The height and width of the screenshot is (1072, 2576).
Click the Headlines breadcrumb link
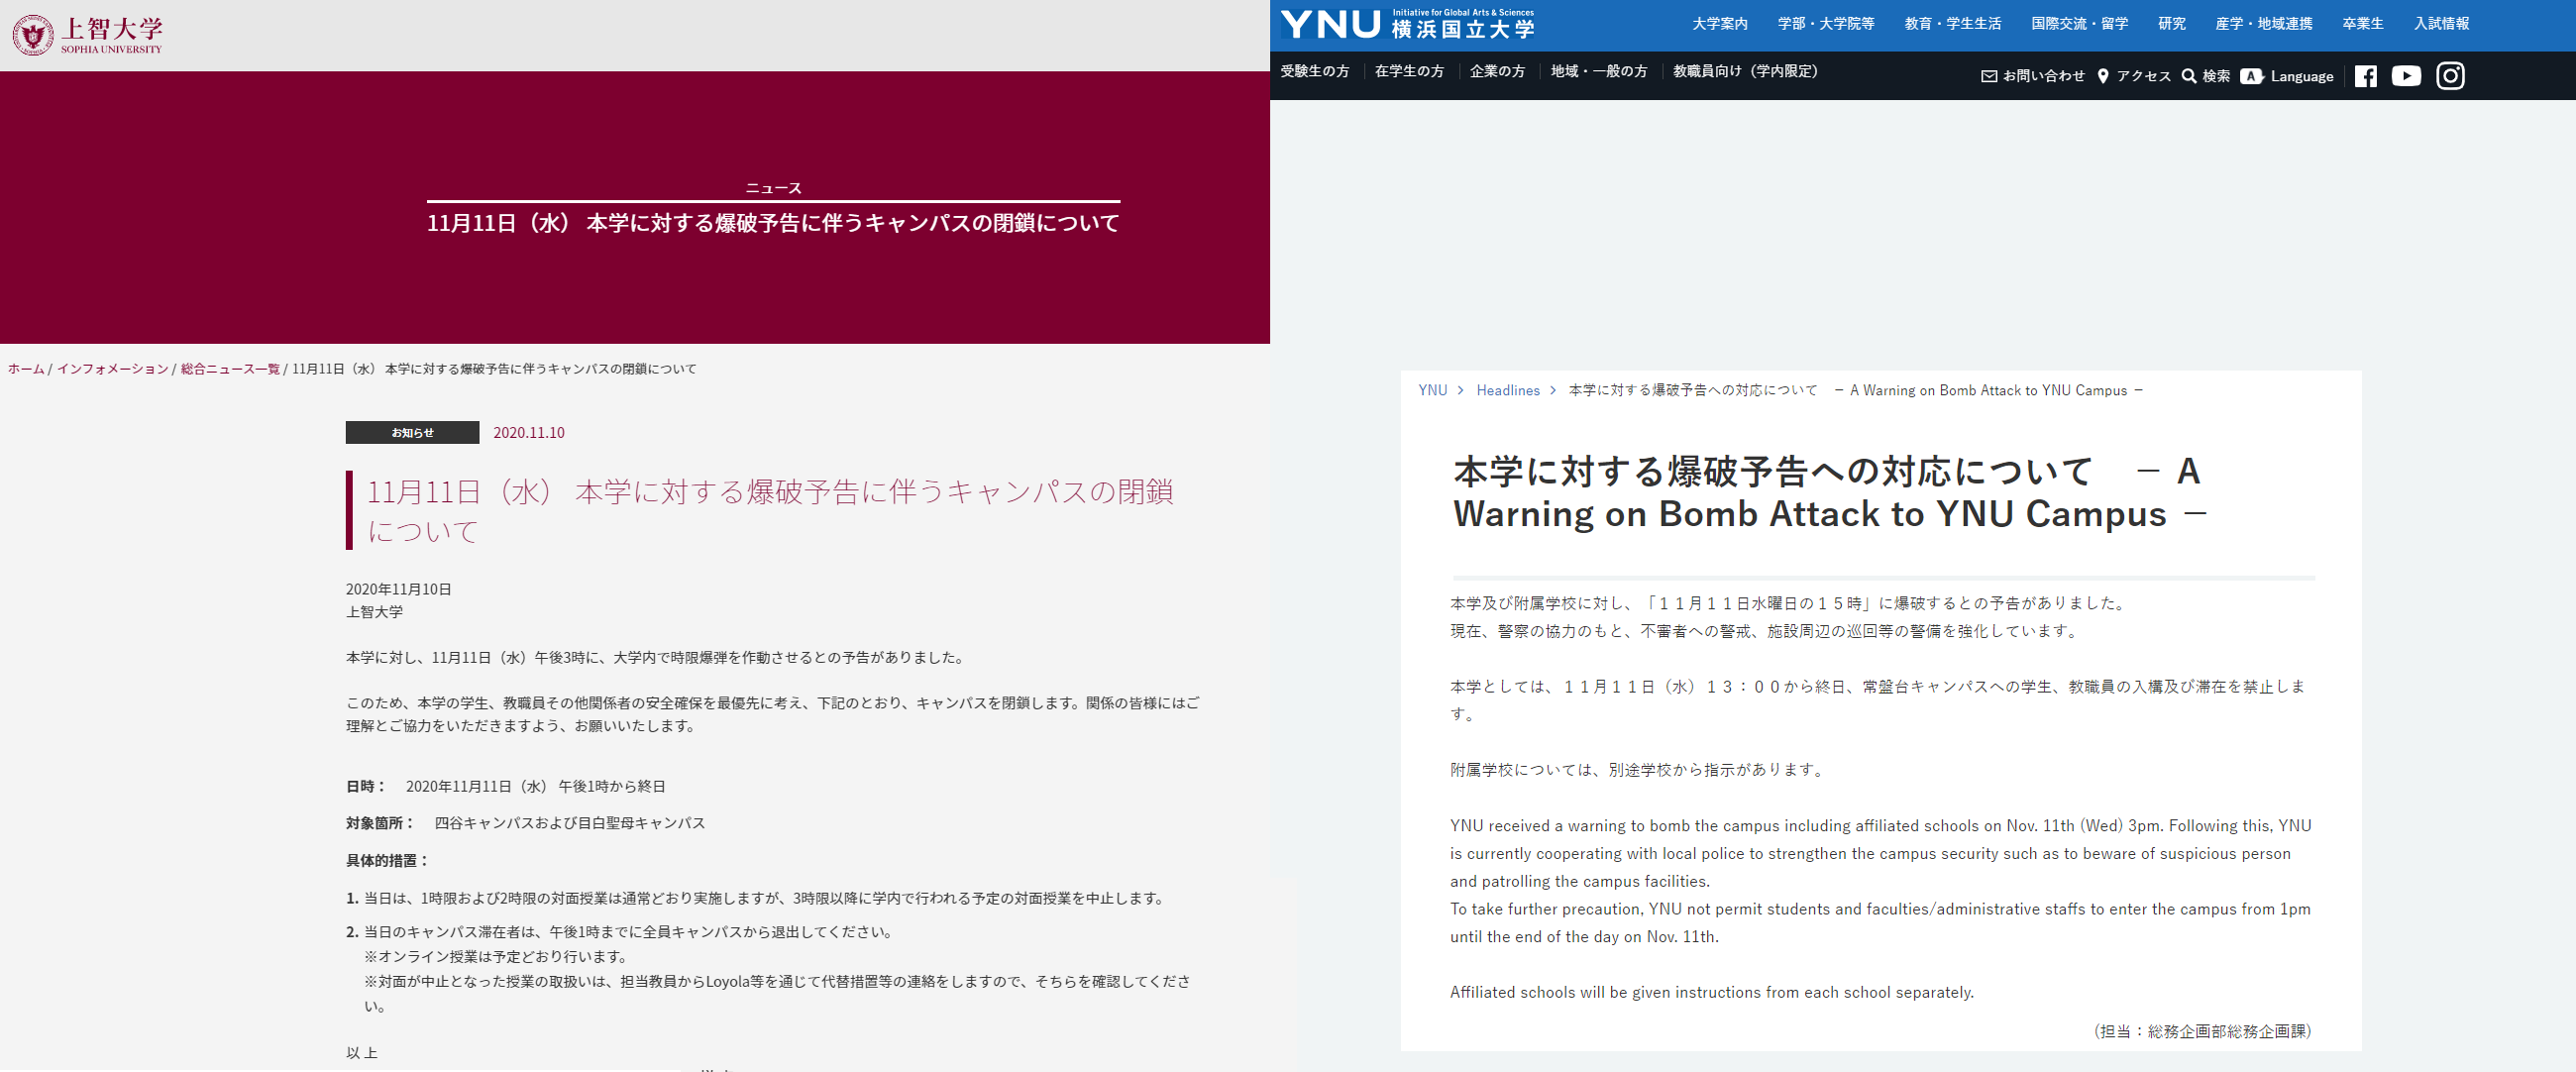point(1508,390)
